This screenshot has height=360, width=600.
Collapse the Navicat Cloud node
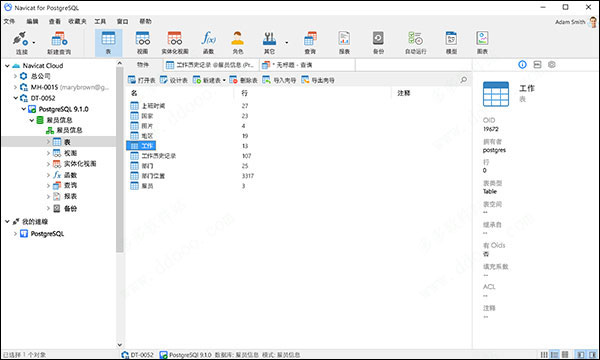tap(7, 66)
